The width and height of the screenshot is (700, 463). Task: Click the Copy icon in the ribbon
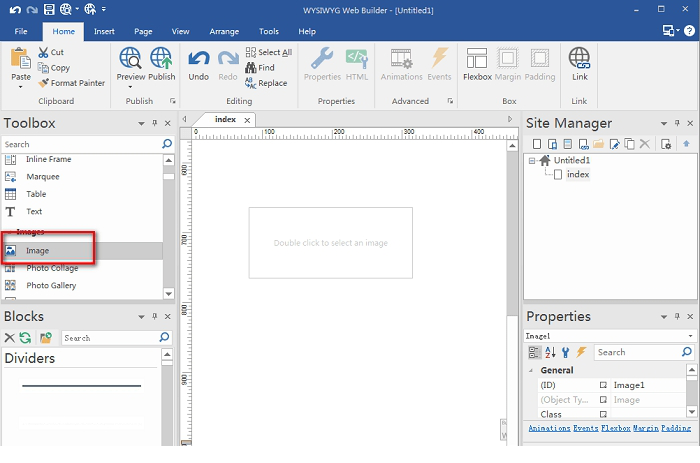tap(43, 67)
